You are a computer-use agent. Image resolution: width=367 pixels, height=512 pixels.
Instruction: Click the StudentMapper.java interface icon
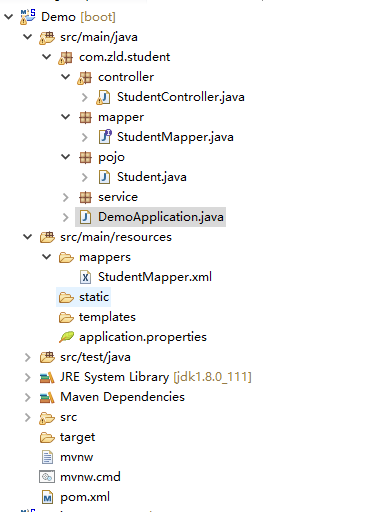coord(105,137)
